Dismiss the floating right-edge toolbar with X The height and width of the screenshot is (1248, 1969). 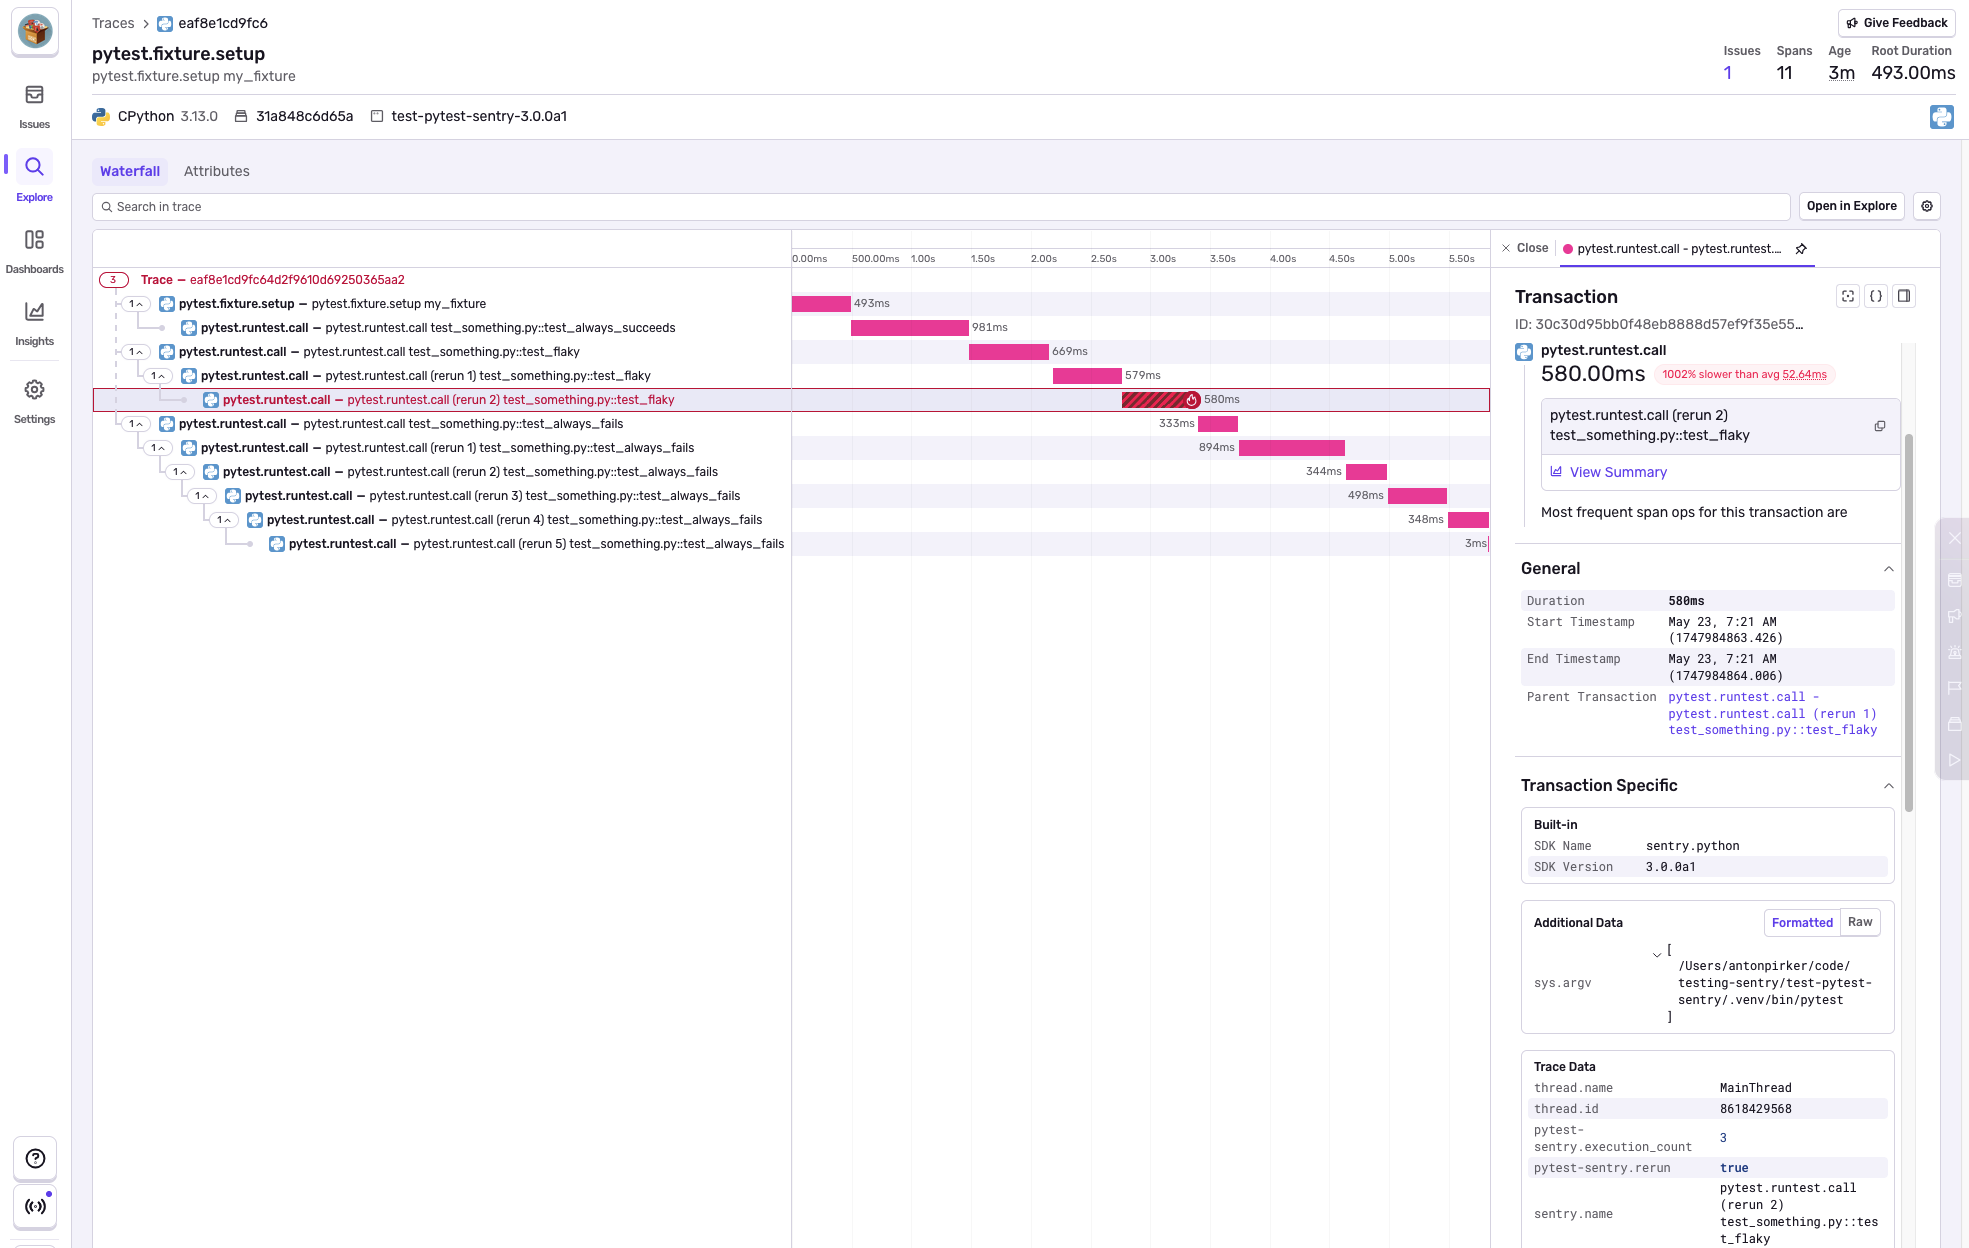1954,538
